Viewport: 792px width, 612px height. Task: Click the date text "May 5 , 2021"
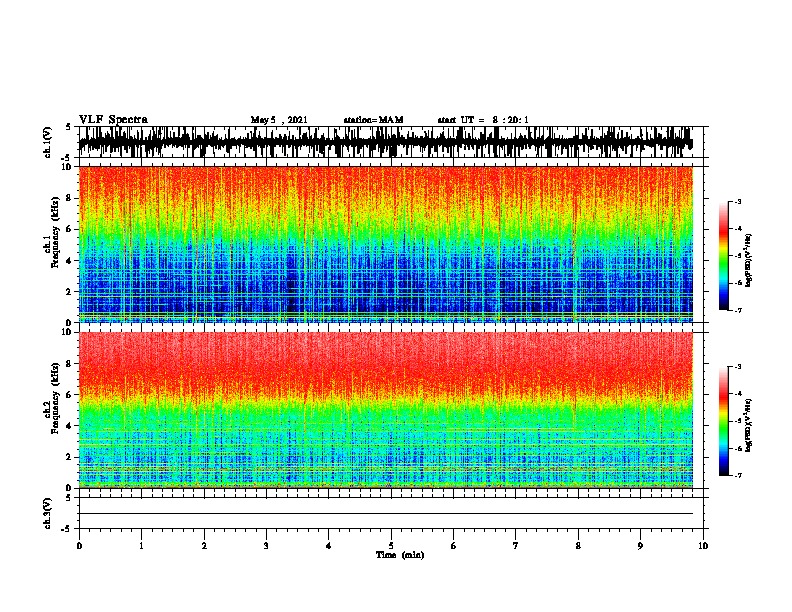coord(279,120)
